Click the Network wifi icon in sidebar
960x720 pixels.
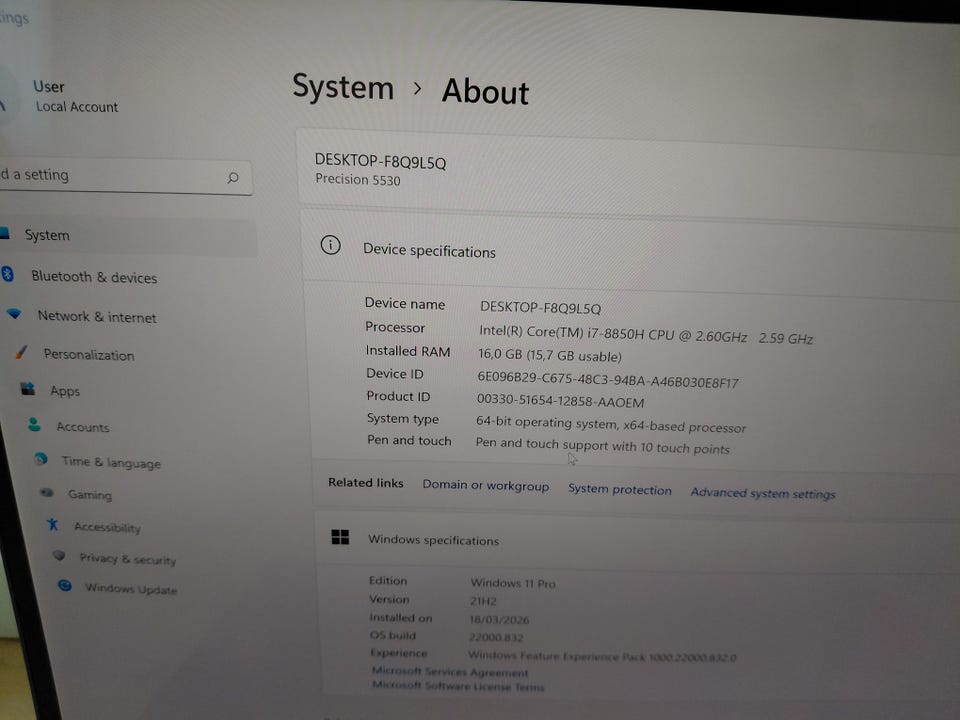pos(14,314)
